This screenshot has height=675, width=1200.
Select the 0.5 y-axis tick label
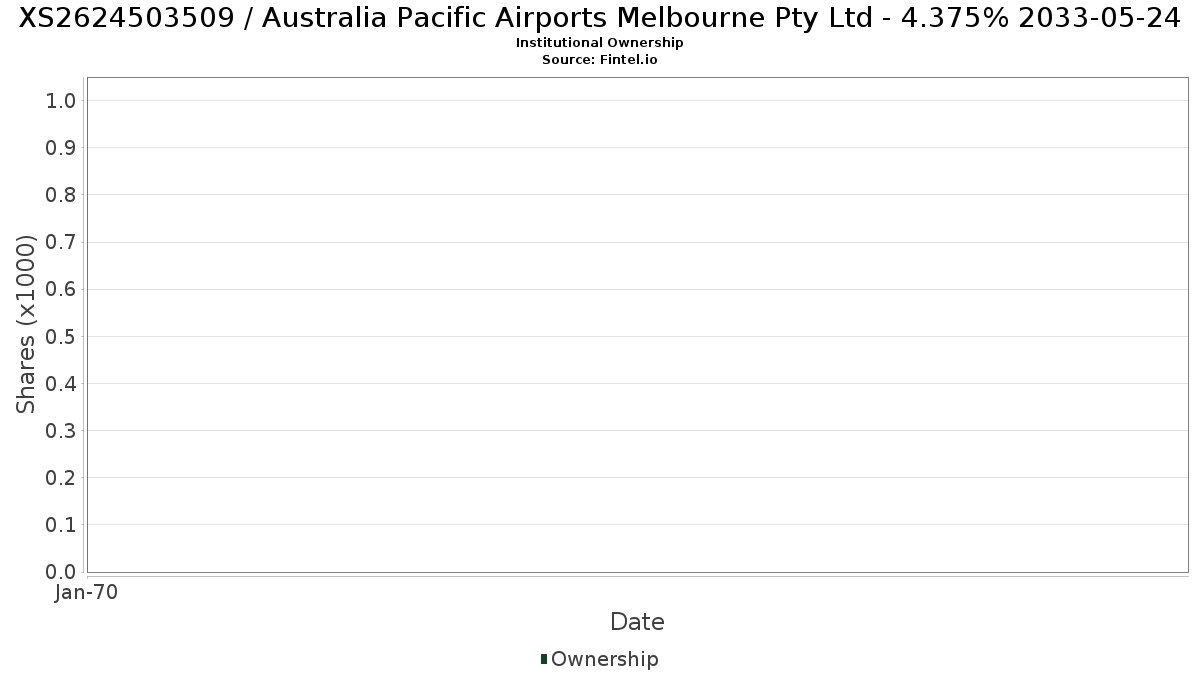click(x=61, y=336)
